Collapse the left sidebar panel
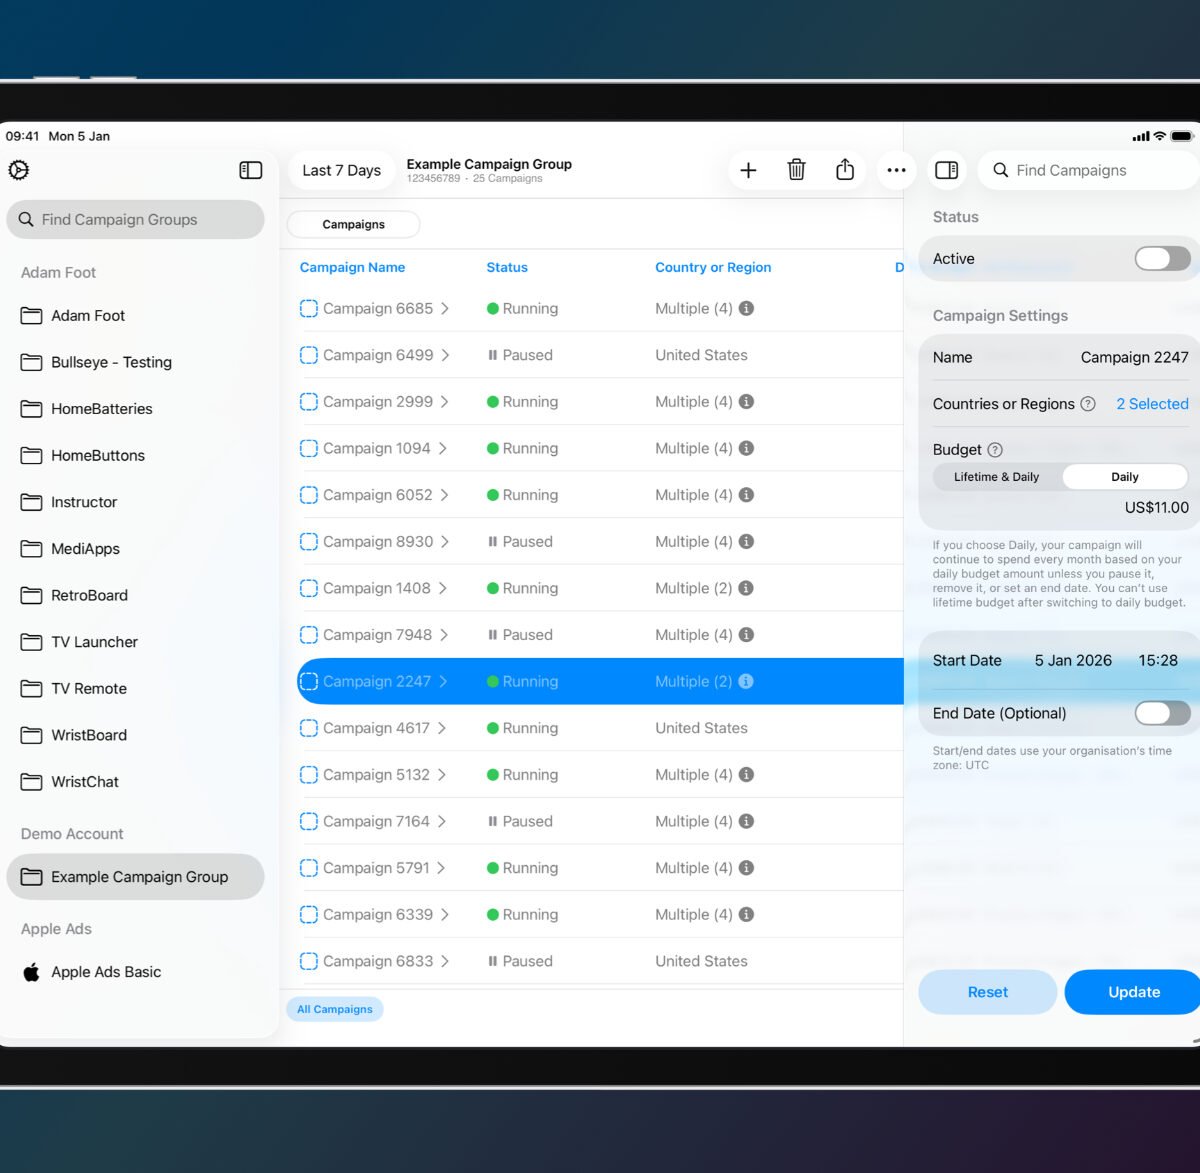Image resolution: width=1200 pixels, height=1173 pixels. [x=251, y=170]
